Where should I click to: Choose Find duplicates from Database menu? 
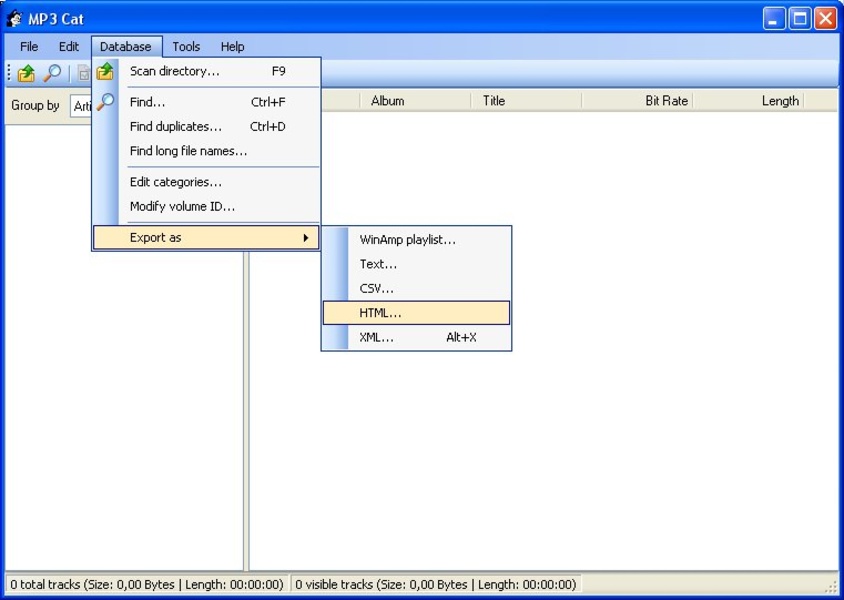[x=176, y=127]
